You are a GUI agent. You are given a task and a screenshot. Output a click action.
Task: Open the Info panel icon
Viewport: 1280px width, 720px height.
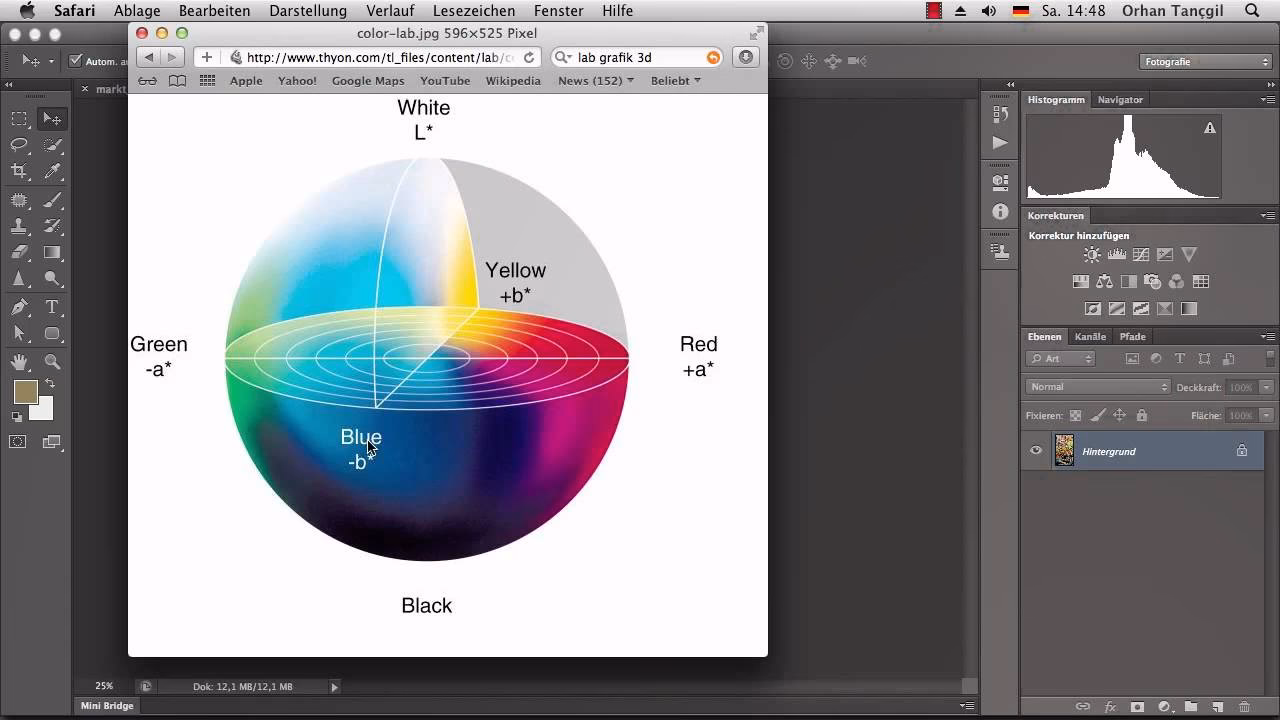(x=1000, y=212)
